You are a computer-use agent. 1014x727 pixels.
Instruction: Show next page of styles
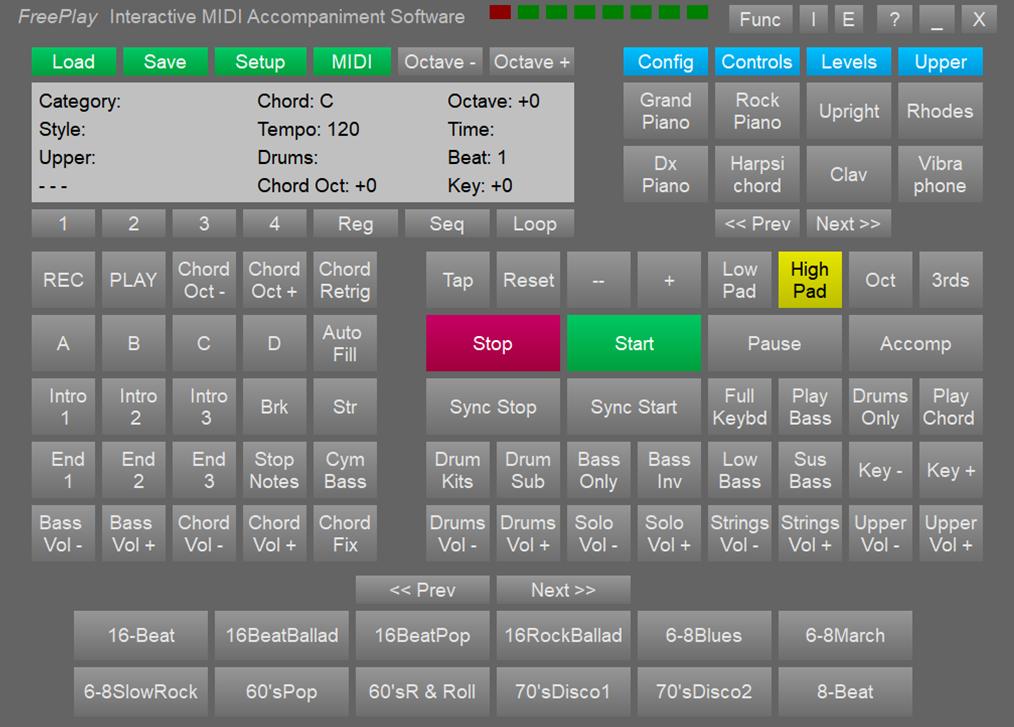click(563, 590)
